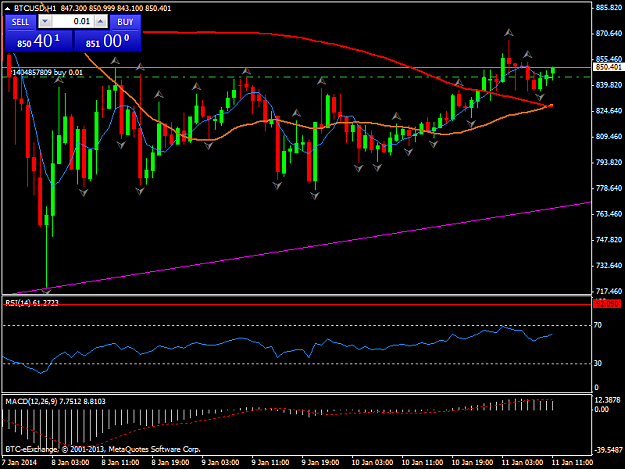This screenshot has height=469, width=625.
Task: Increase trade volume with up arrow
Action: click(x=101, y=22)
